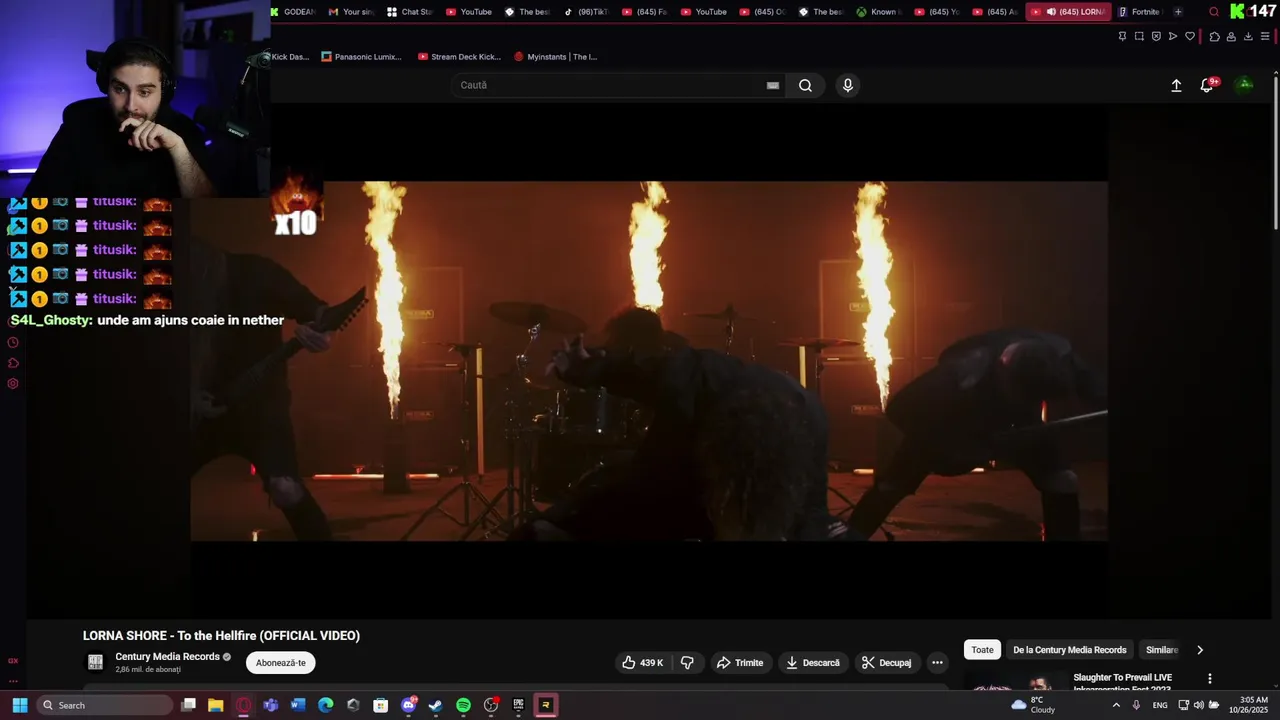Open Windows Start menu
This screenshot has height=720, width=1280.
pyautogui.click(x=19, y=705)
